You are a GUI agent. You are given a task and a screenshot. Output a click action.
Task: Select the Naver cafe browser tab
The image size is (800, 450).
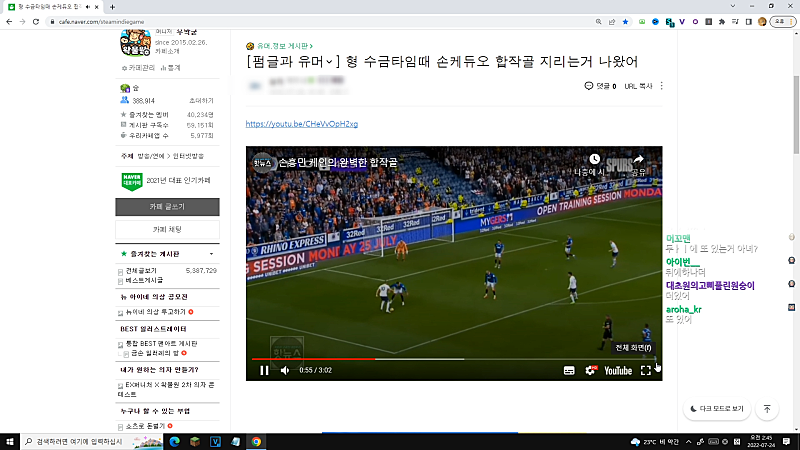(x=52, y=7)
